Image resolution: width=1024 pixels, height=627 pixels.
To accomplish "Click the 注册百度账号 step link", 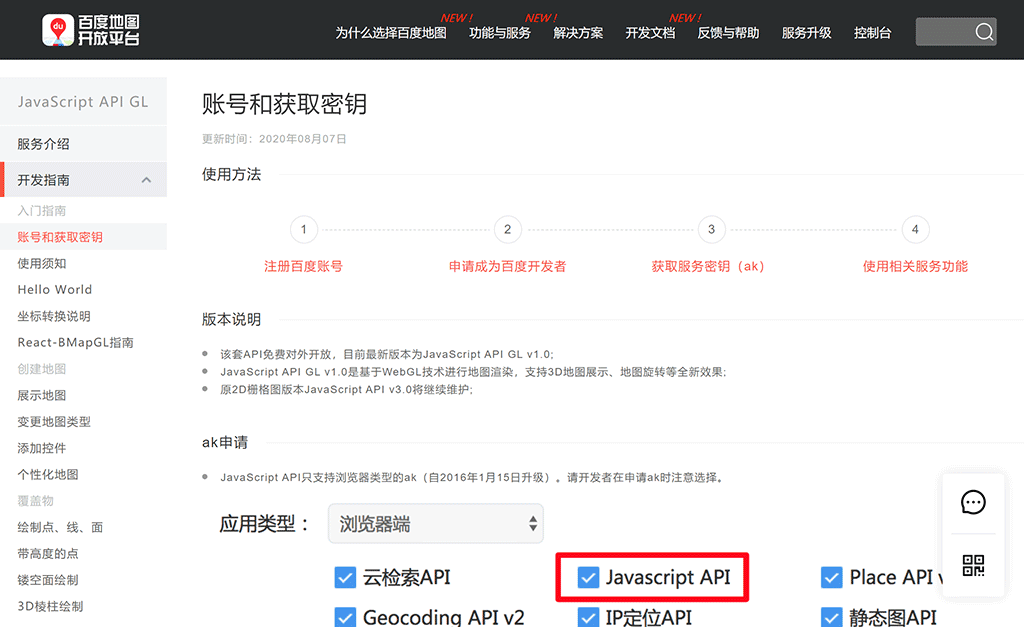I will pyautogui.click(x=303, y=266).
